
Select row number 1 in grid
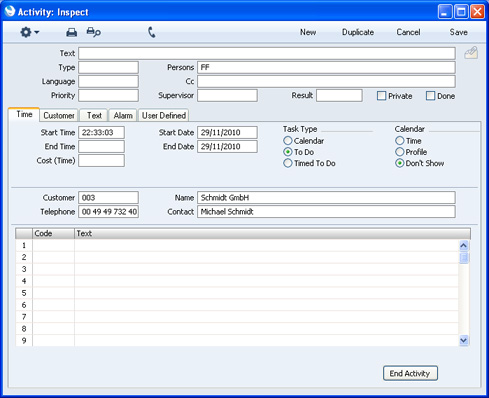coord(24,246)
